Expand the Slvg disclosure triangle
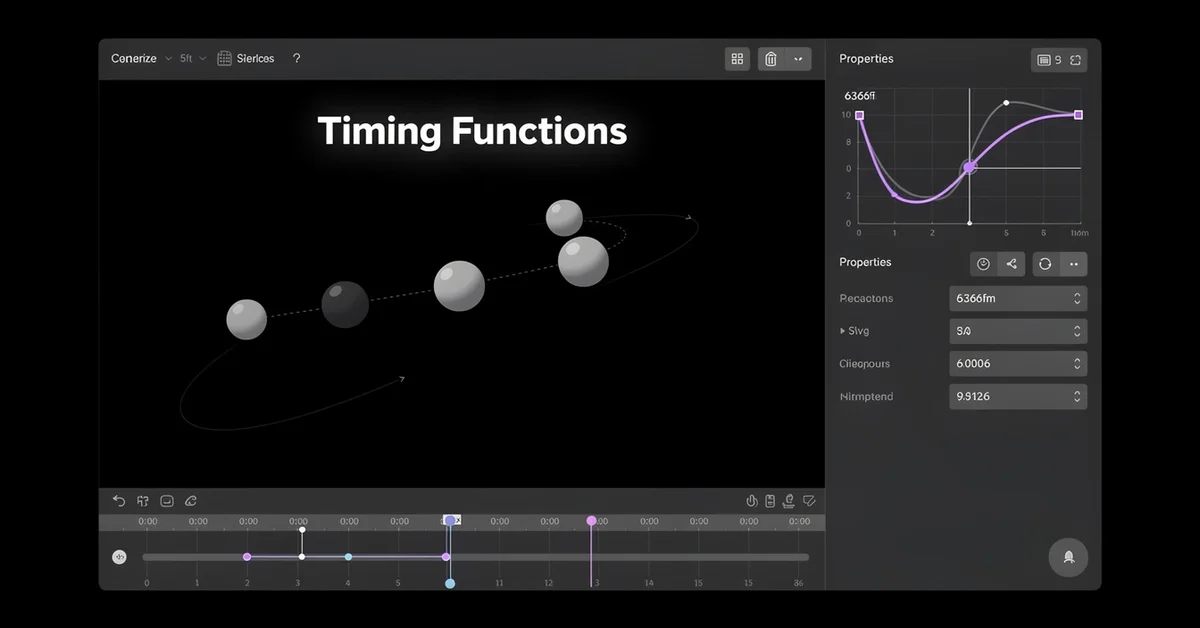 point(842,331)
